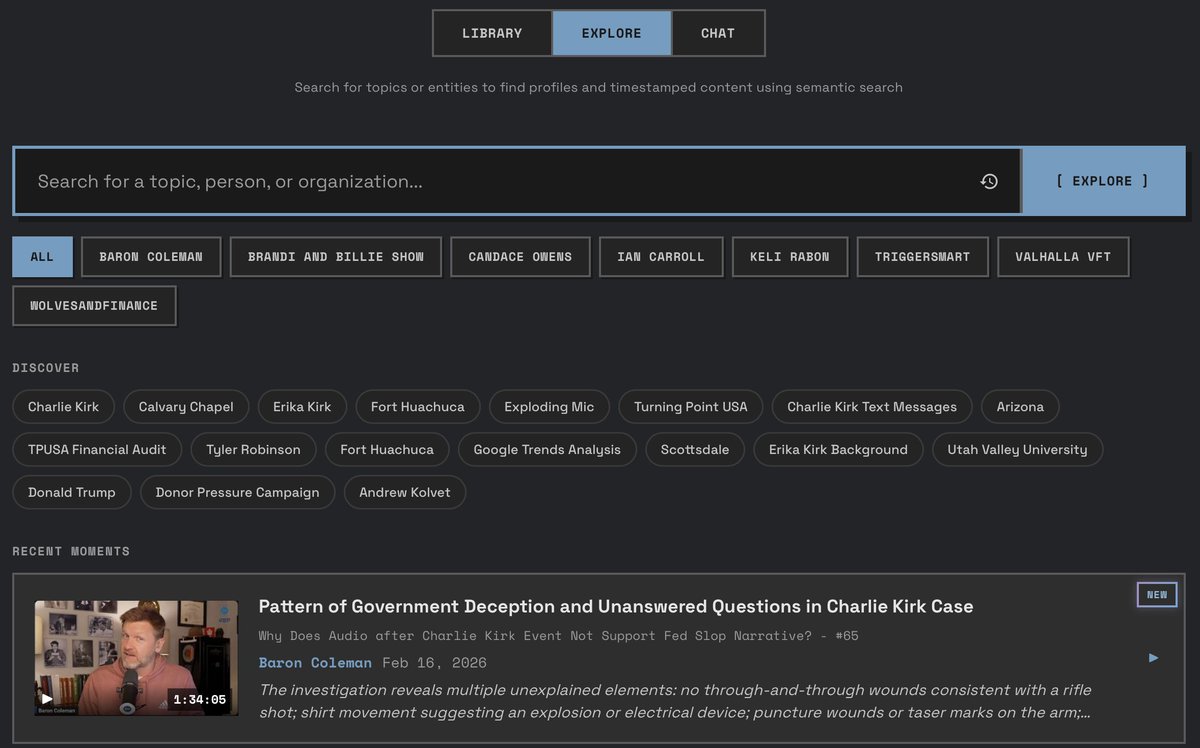Screen dimensions: 1200x748
Task: Select the Explore tab
Action: (x=612, y=33)
